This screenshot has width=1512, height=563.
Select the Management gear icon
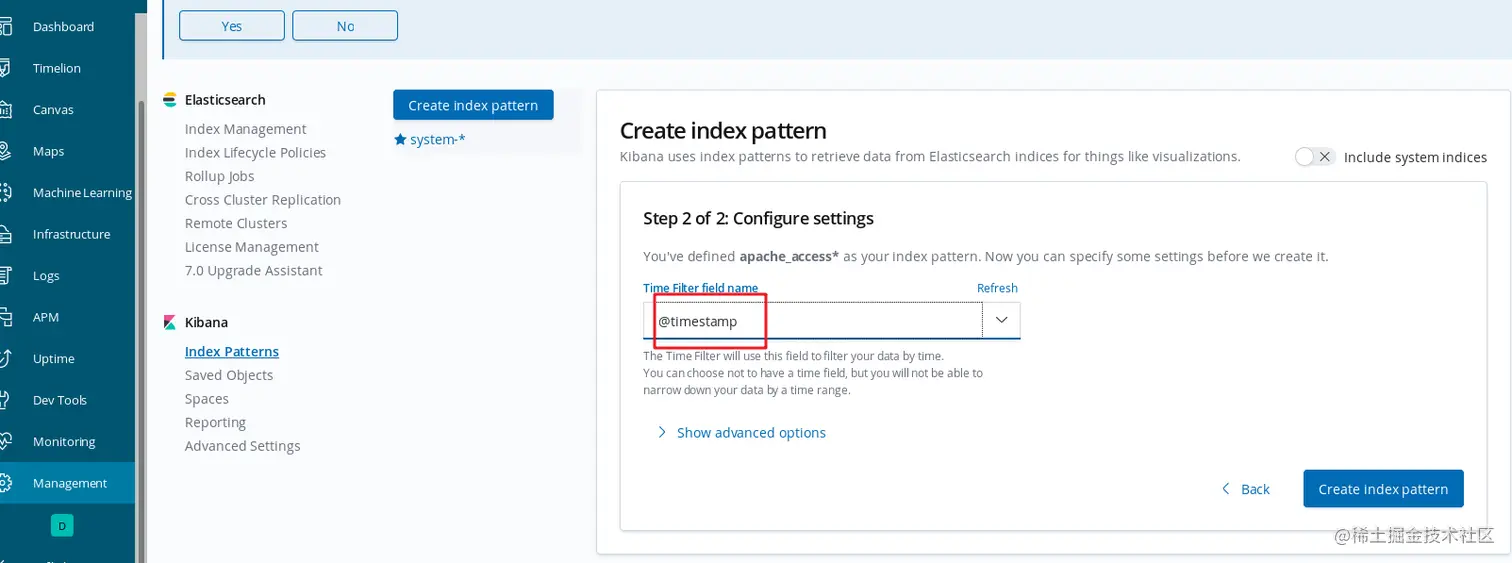click(x=5, y=483)
